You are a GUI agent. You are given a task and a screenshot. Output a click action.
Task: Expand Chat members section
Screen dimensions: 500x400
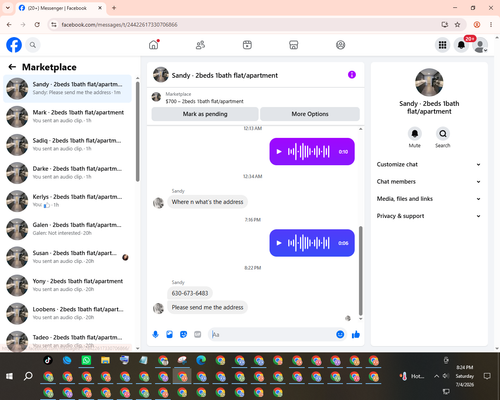[x=429, y=182]
